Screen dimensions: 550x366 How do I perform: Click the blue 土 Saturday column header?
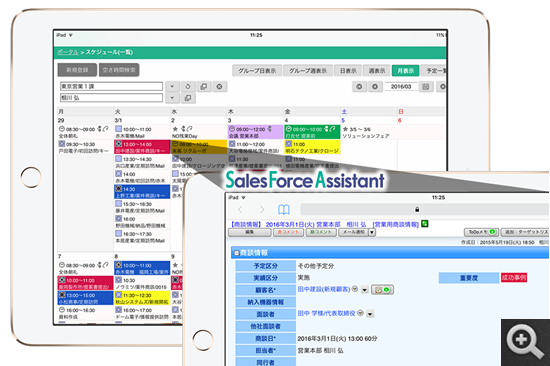click(x=344, y=112)
